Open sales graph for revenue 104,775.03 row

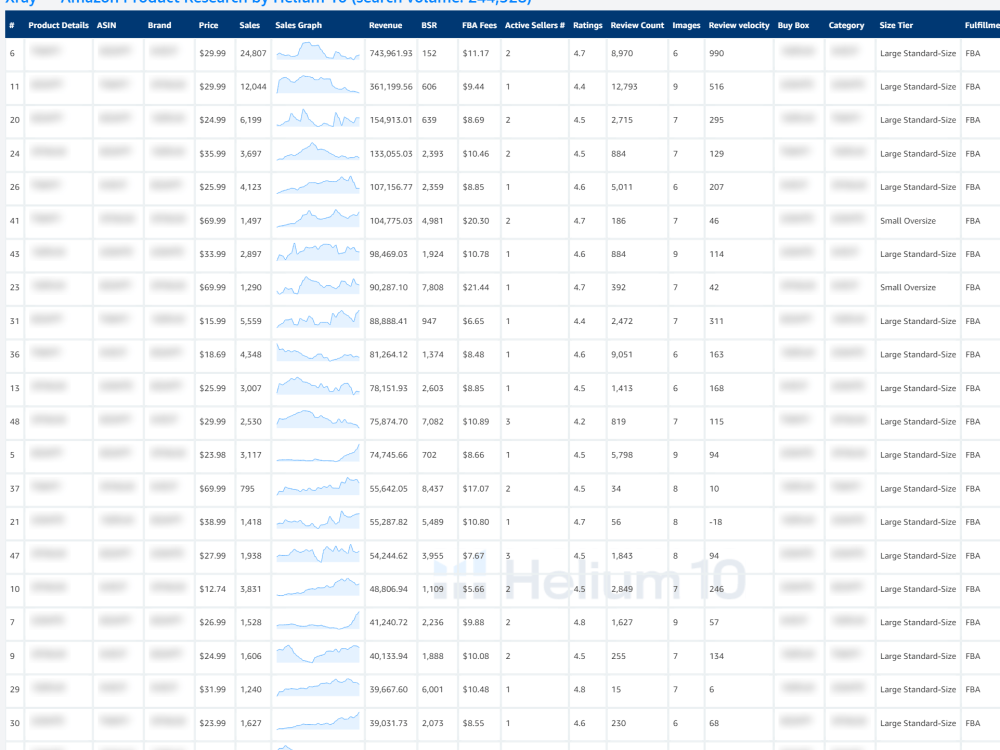(318, 219)
